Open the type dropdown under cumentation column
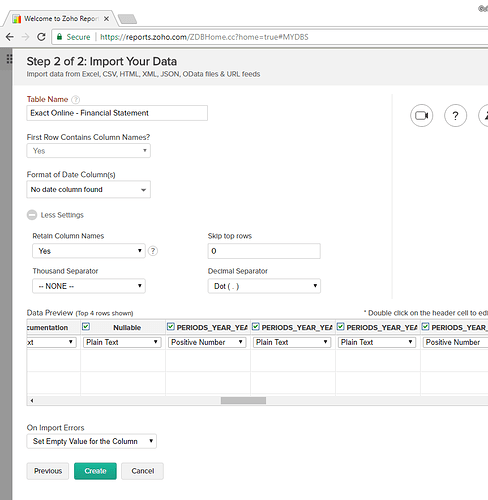The width and height of the screenshot is (488, 500). (x=52, y=342)
